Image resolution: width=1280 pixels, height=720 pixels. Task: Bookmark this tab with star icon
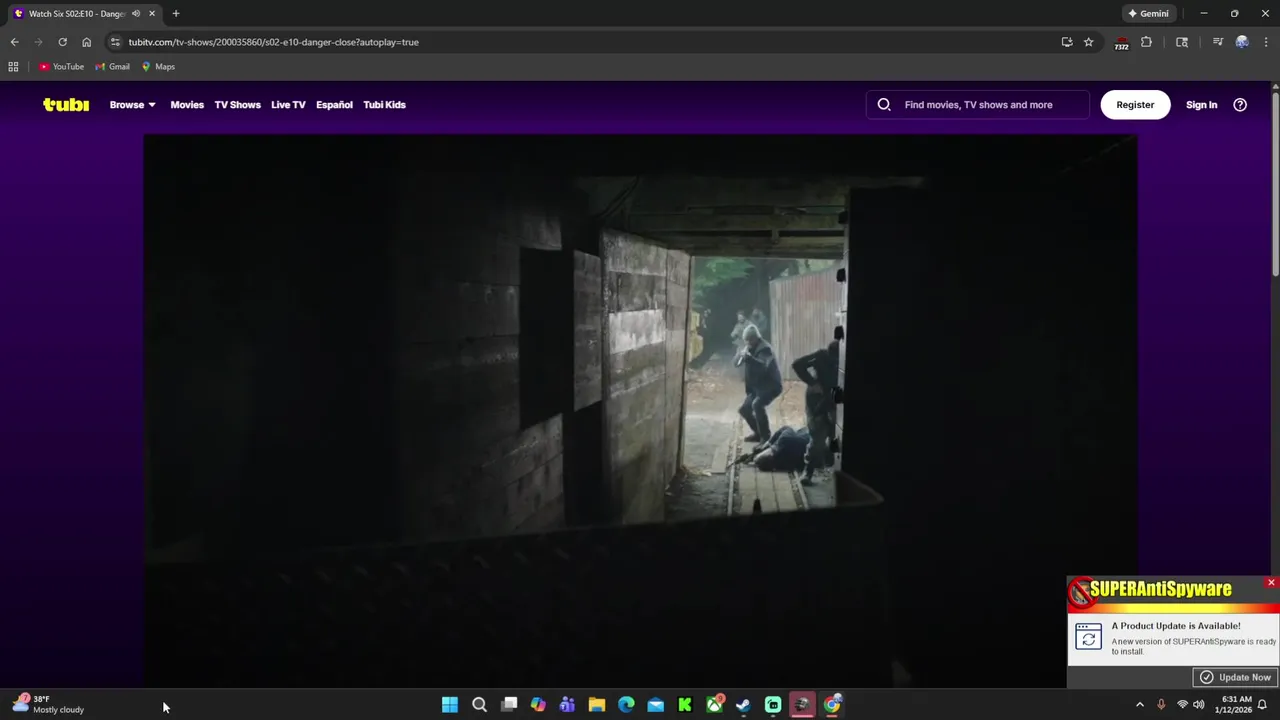[1088, 42]
